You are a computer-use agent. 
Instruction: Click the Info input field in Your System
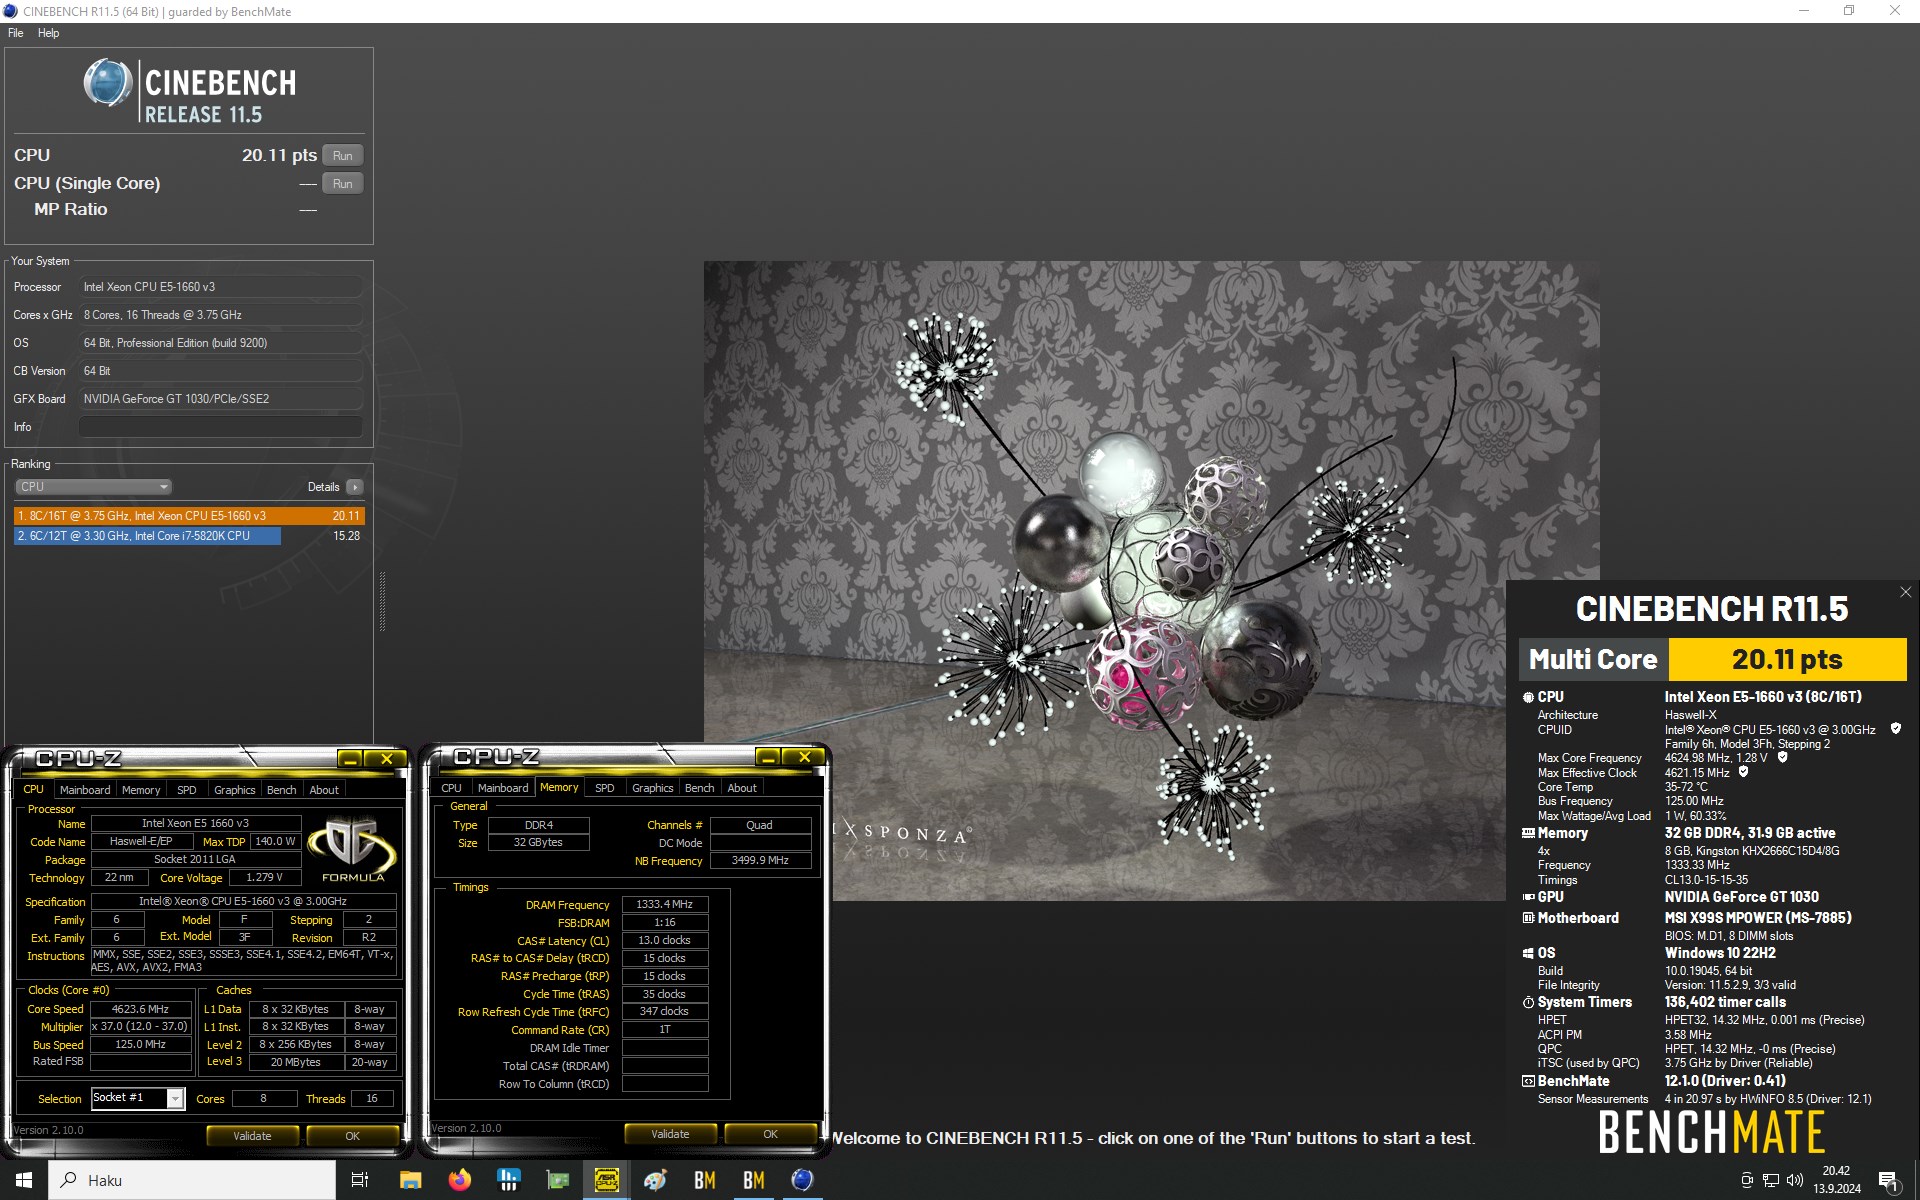point(220,427)
